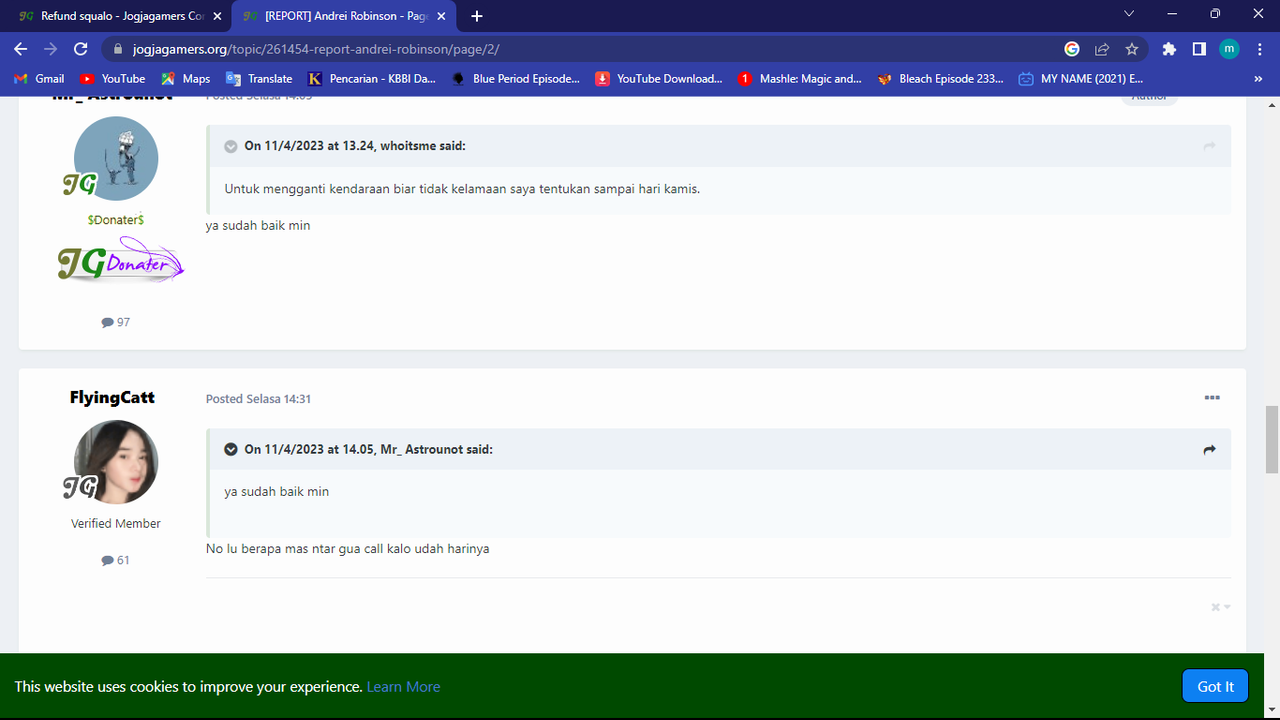Close the REPORT Andrei Robinson tab
Screen dimensions: 1280x720
click(441, 16)
